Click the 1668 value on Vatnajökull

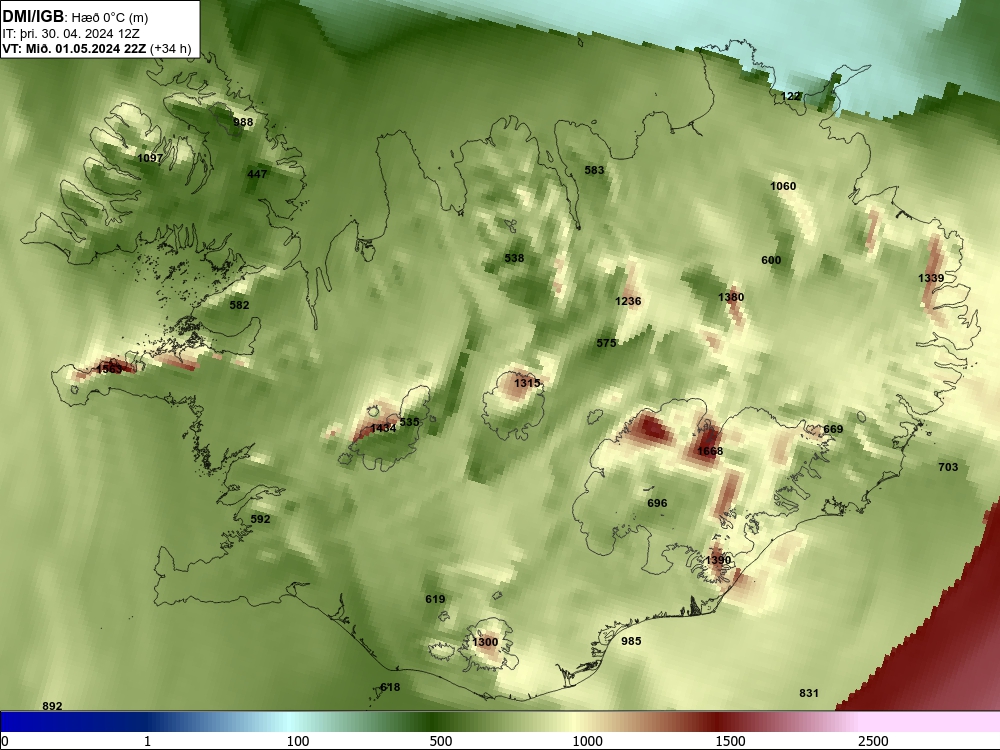[x=710, y=451]
